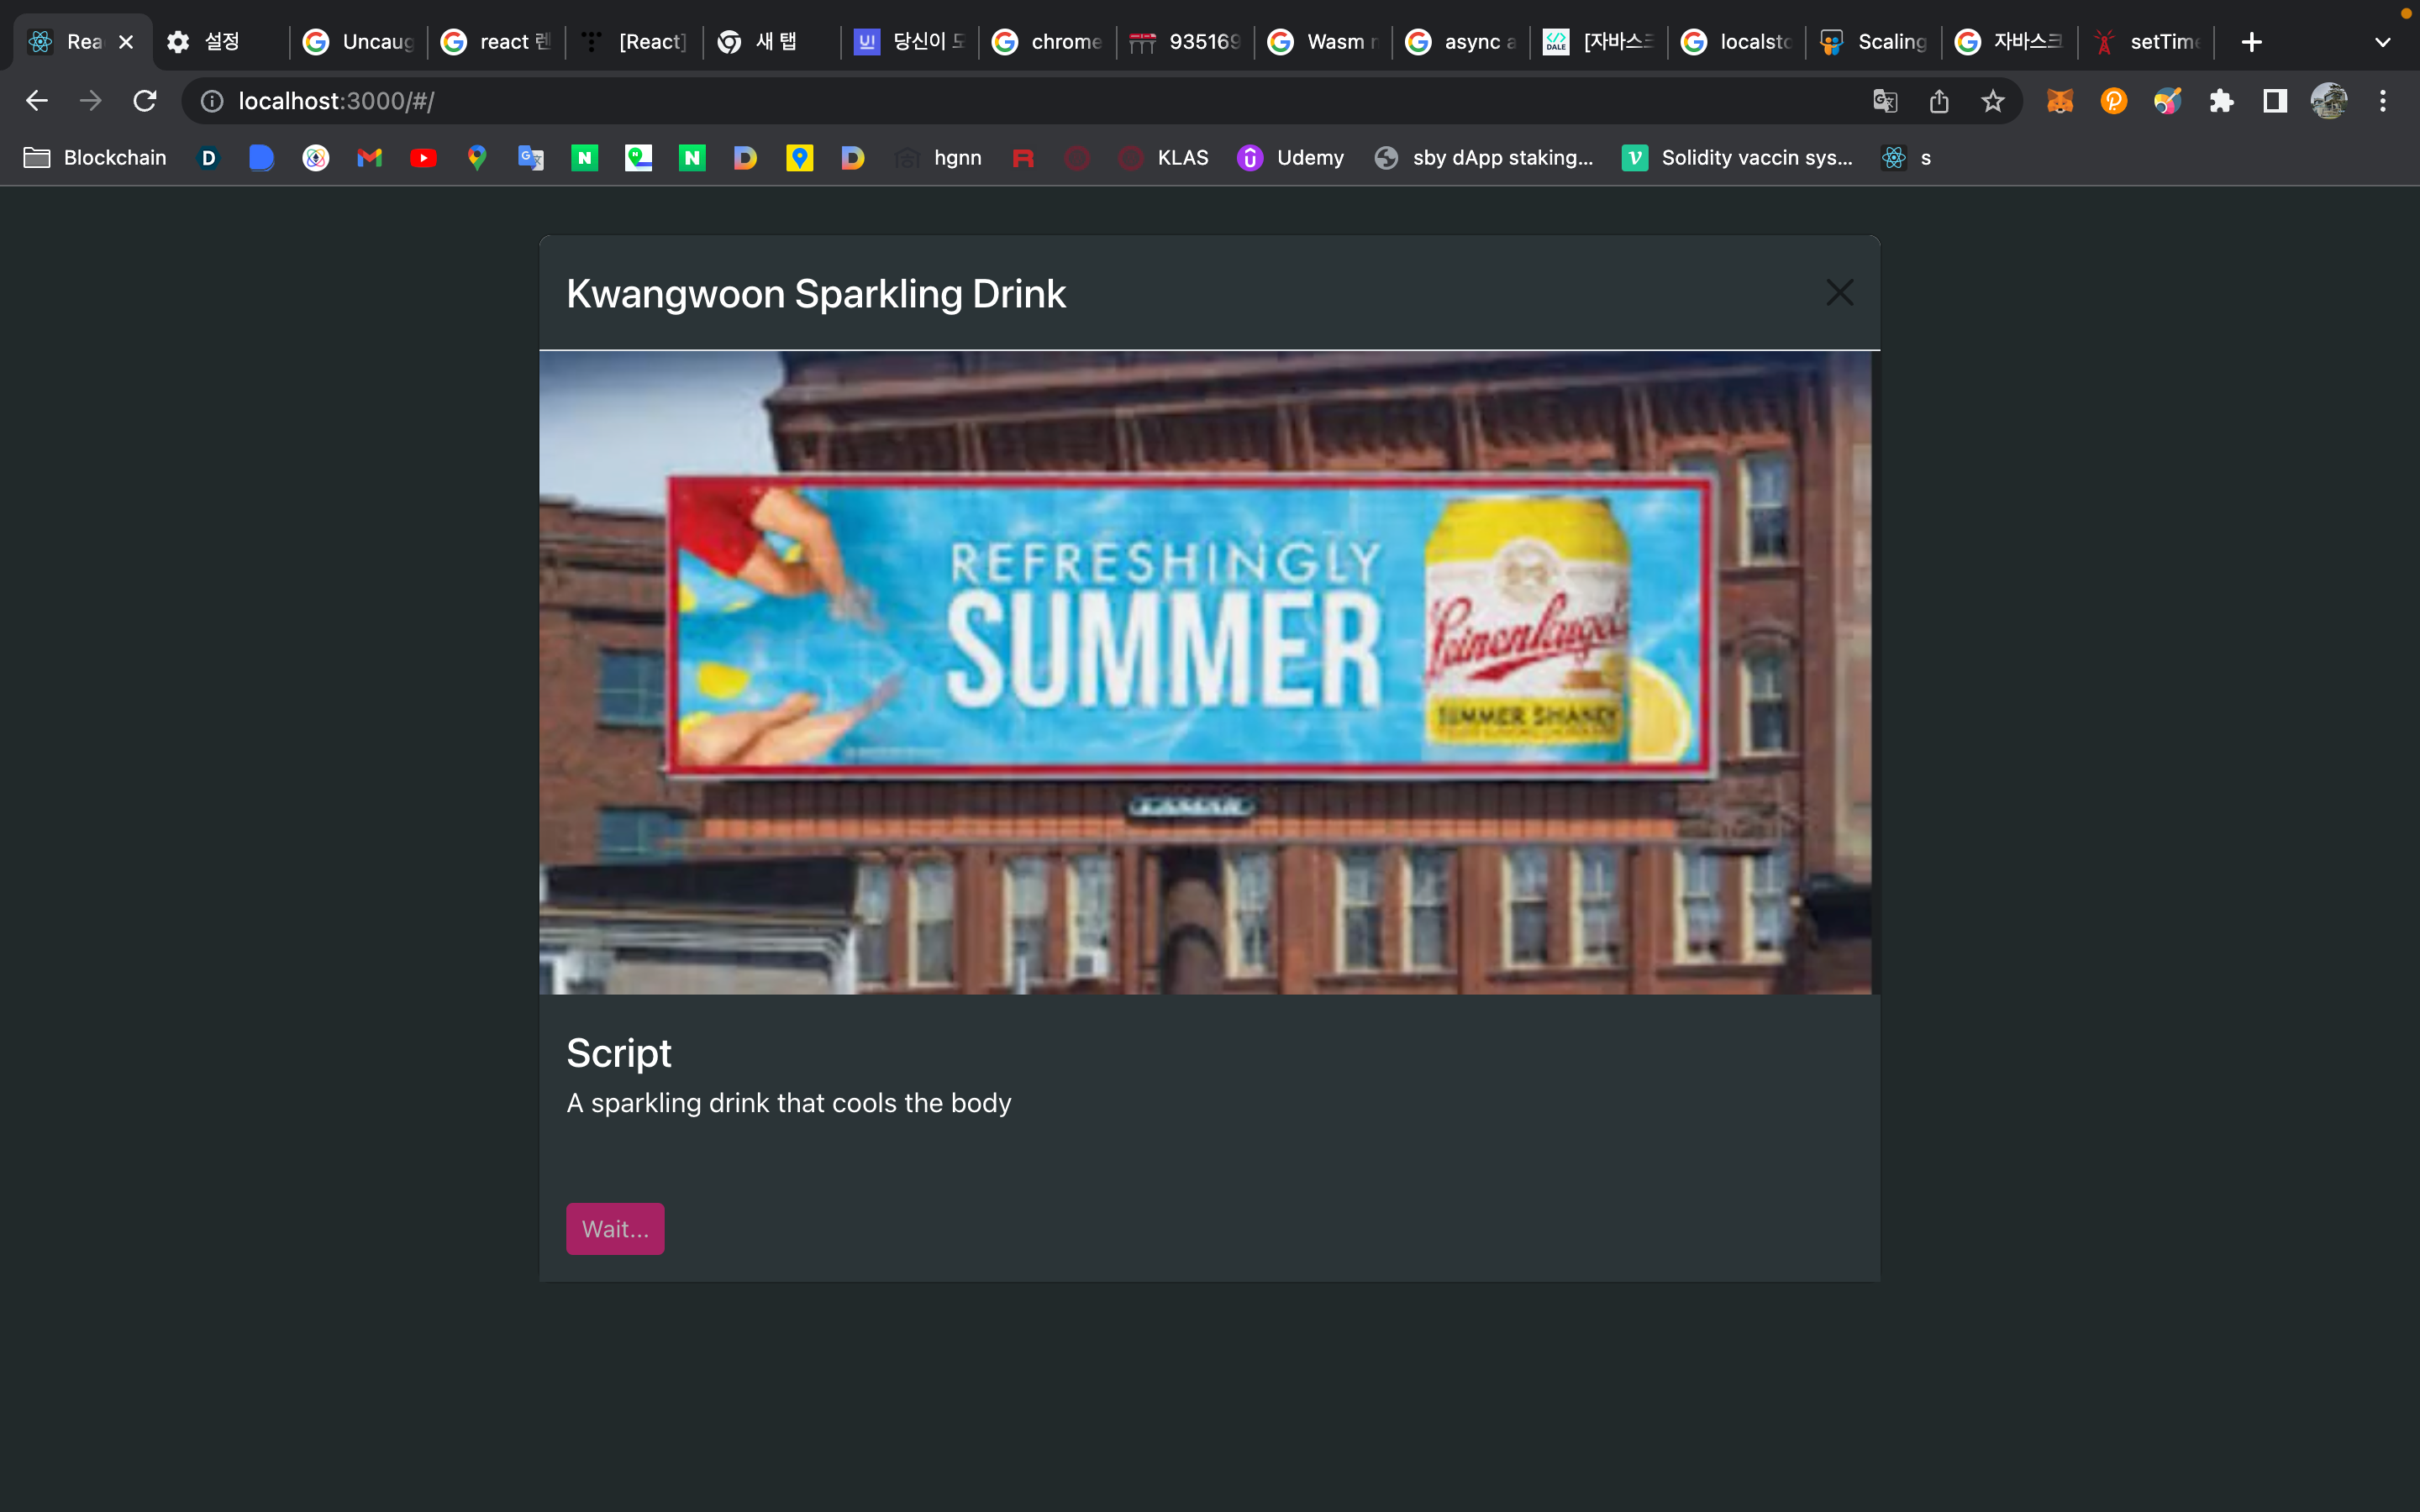Reload the localhost page
The height and width of the screenshot is (1512, 2420).
pyautogui.click(x=145, y=101)
